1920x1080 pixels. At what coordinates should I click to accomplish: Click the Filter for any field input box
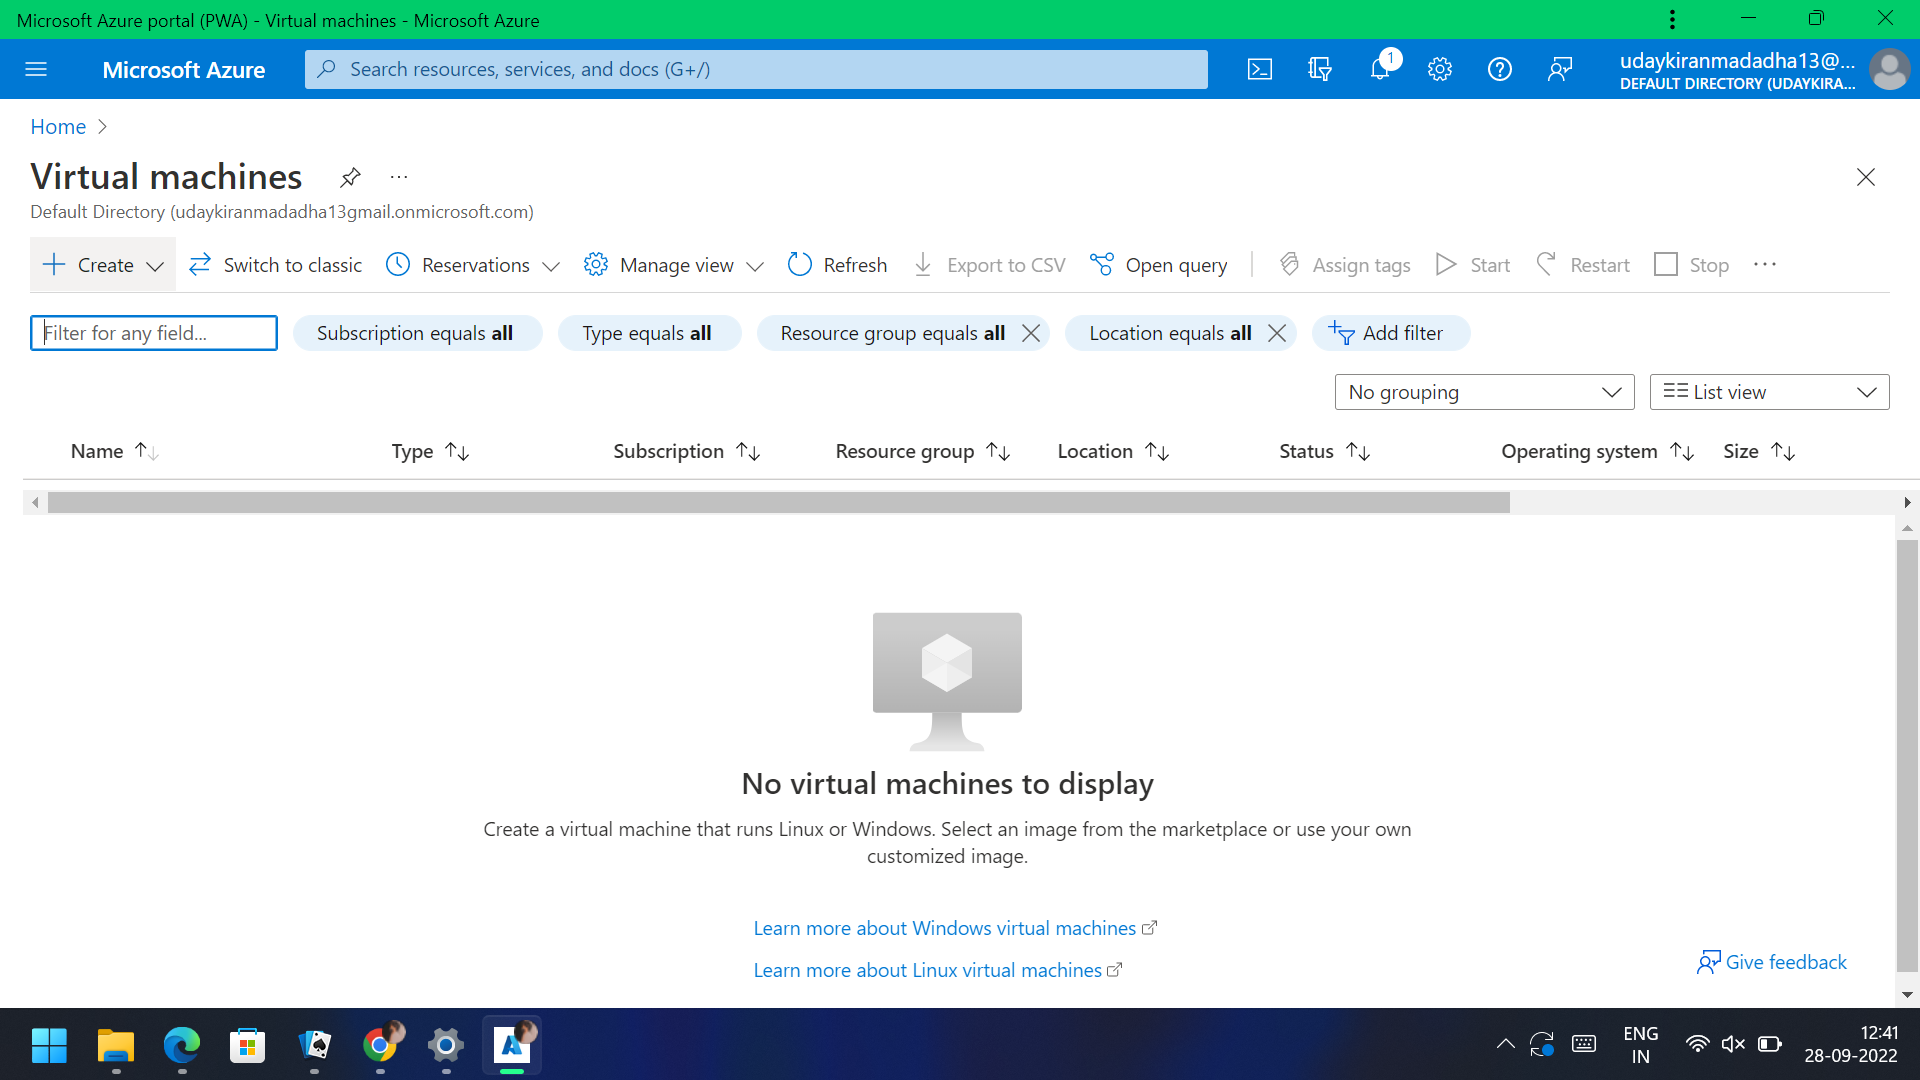click(153, 333)
